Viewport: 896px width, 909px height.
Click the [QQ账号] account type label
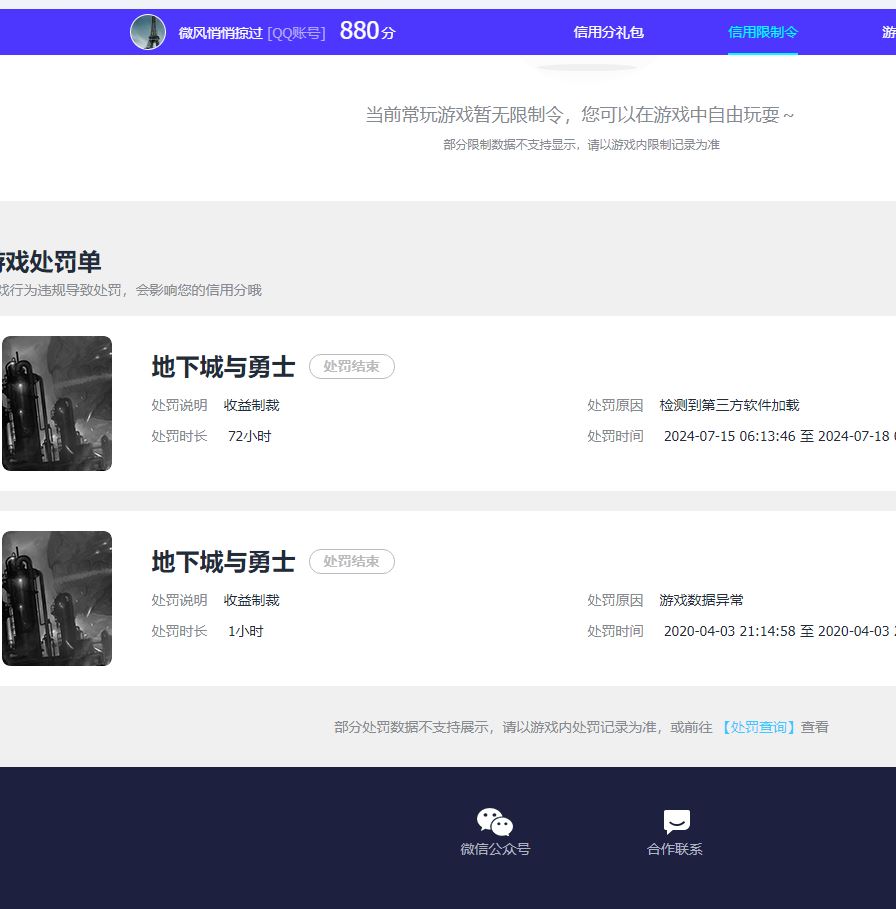click(296, 33)
